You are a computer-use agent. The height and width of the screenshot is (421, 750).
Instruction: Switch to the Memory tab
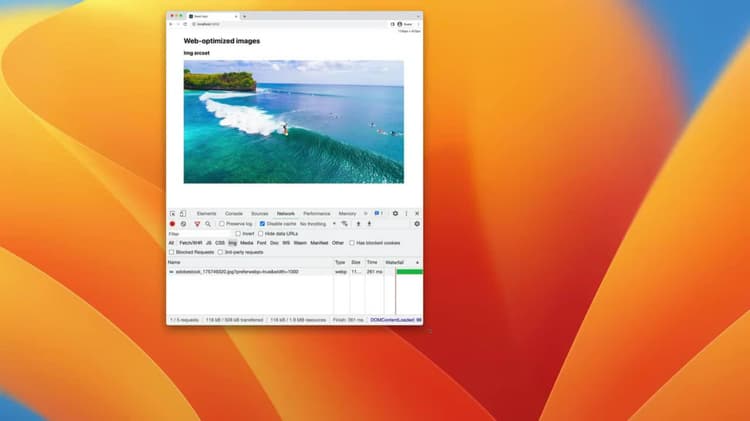click(347, 213)
